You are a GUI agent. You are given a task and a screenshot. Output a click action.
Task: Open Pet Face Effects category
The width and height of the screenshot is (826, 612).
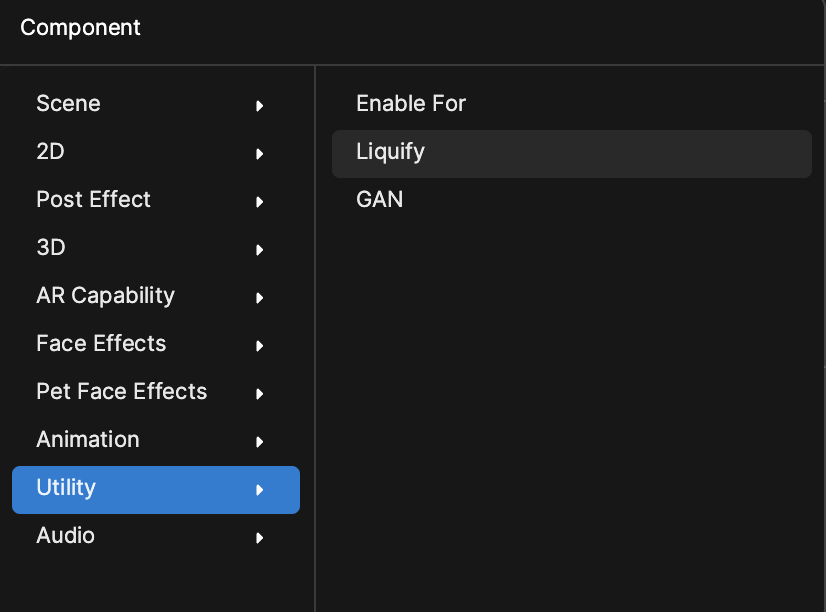(x=156, y=391)
